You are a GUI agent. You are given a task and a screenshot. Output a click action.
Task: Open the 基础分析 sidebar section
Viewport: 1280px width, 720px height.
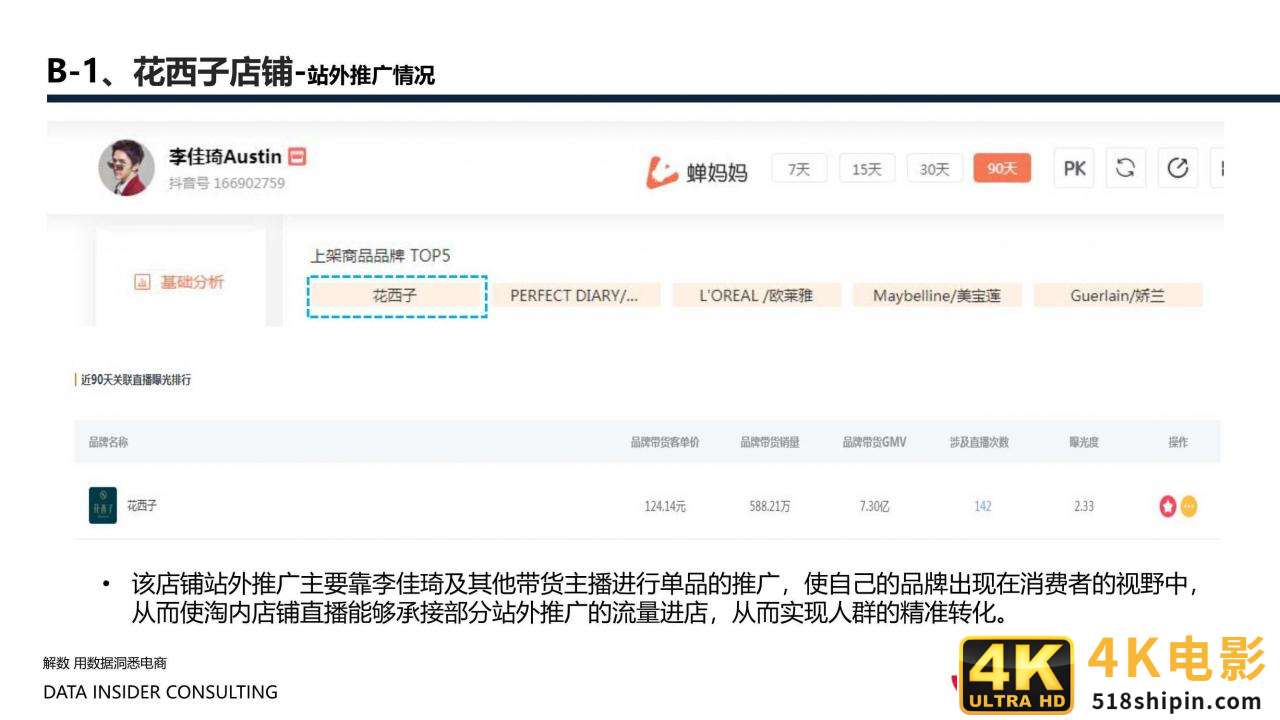(179, 282)
